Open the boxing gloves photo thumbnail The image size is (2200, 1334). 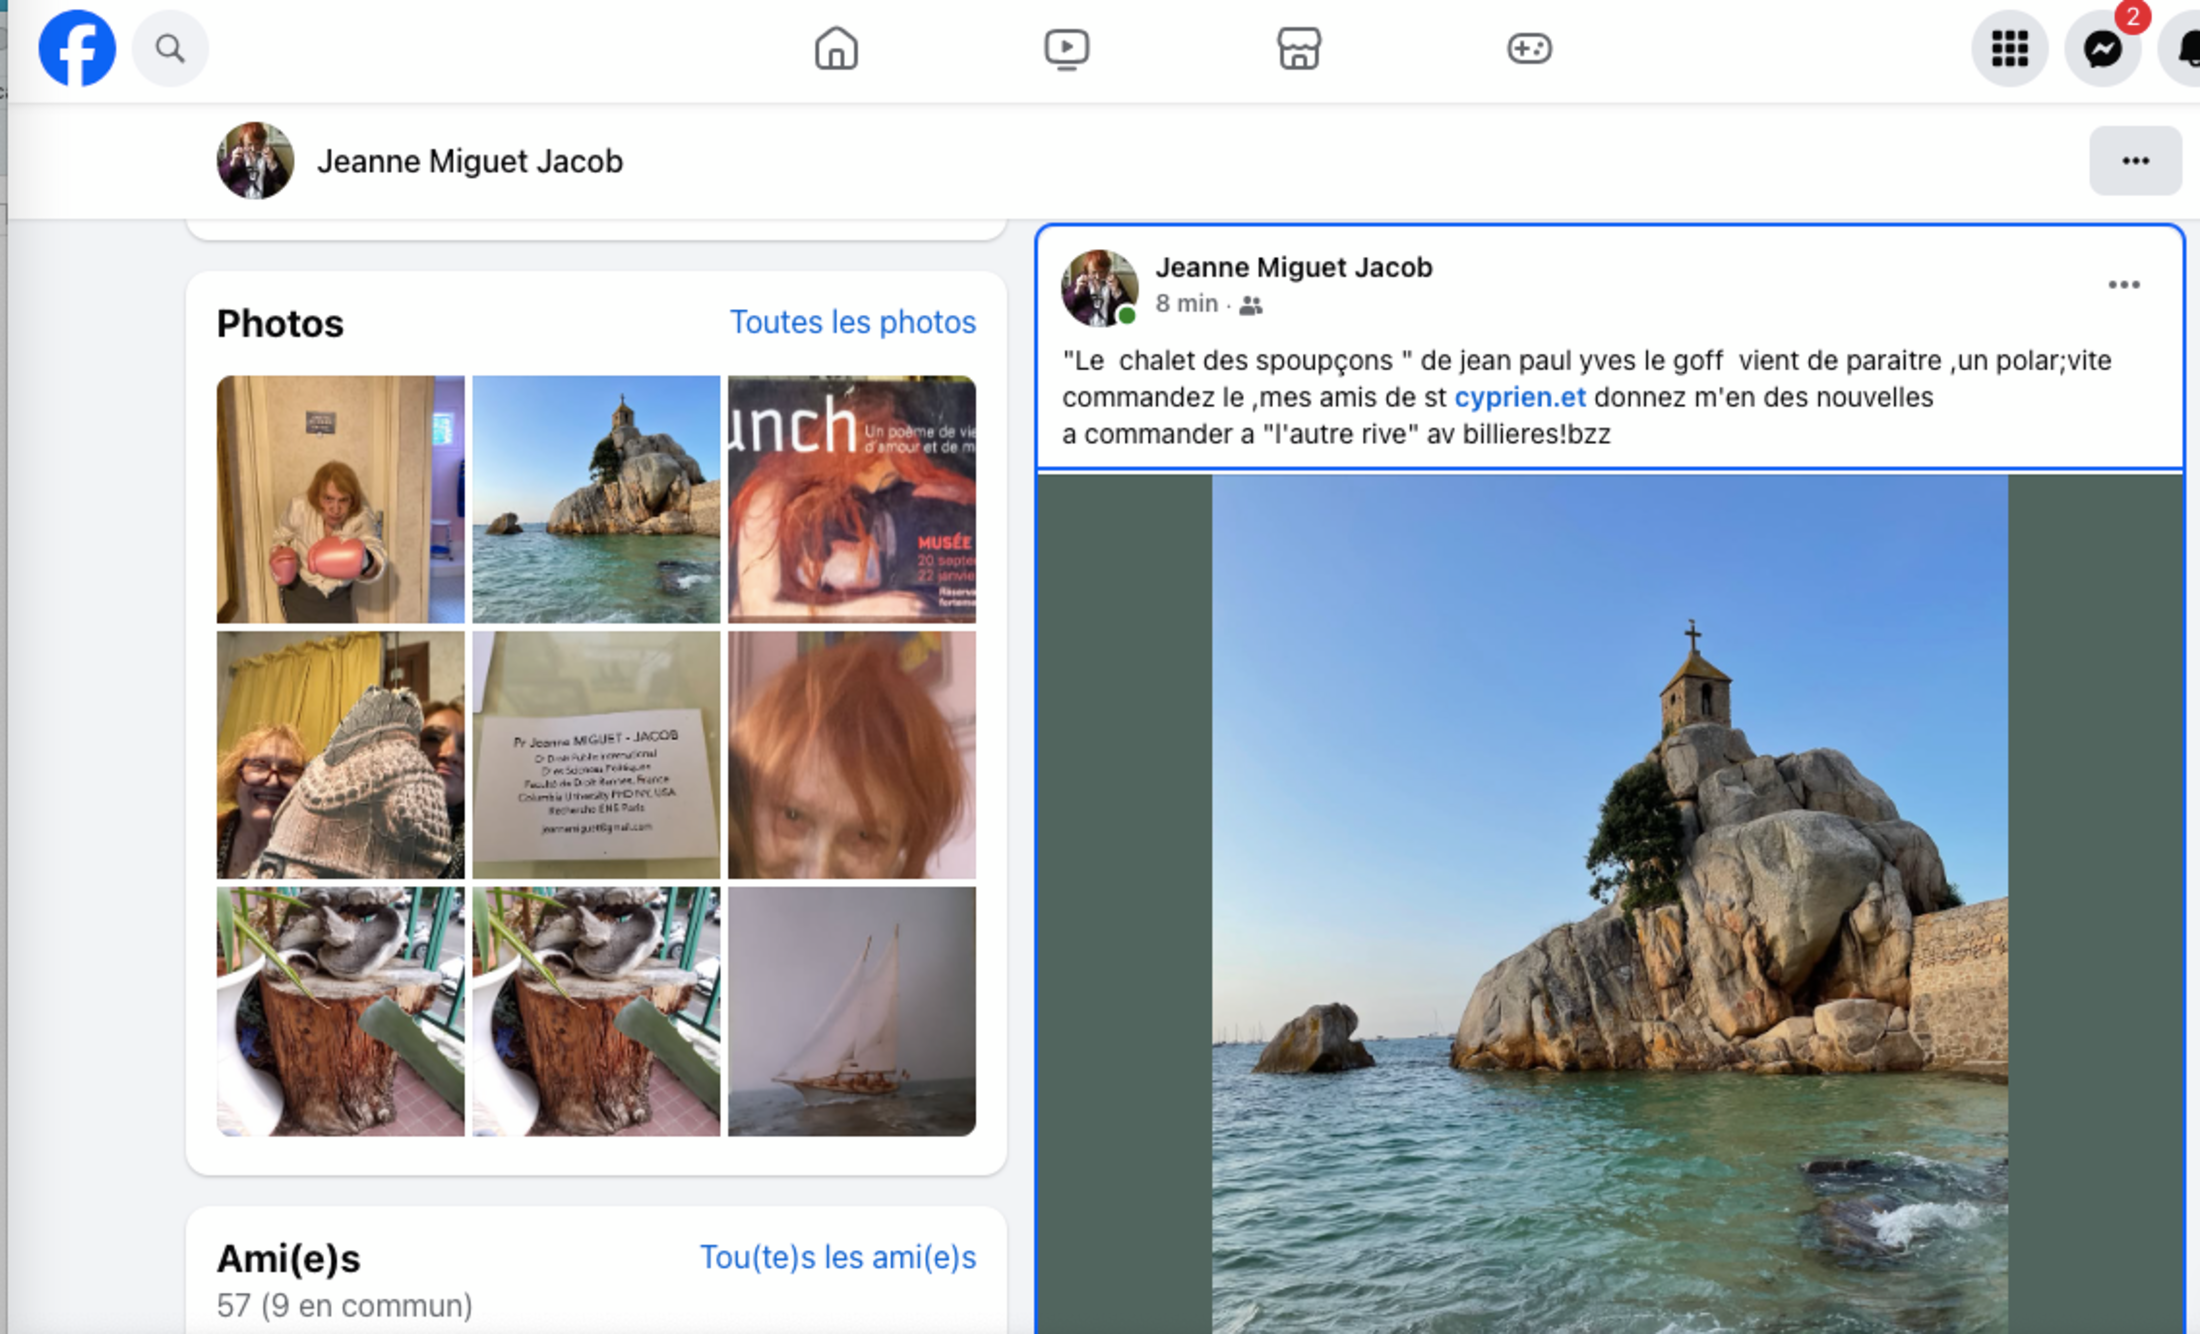[340, 499]
